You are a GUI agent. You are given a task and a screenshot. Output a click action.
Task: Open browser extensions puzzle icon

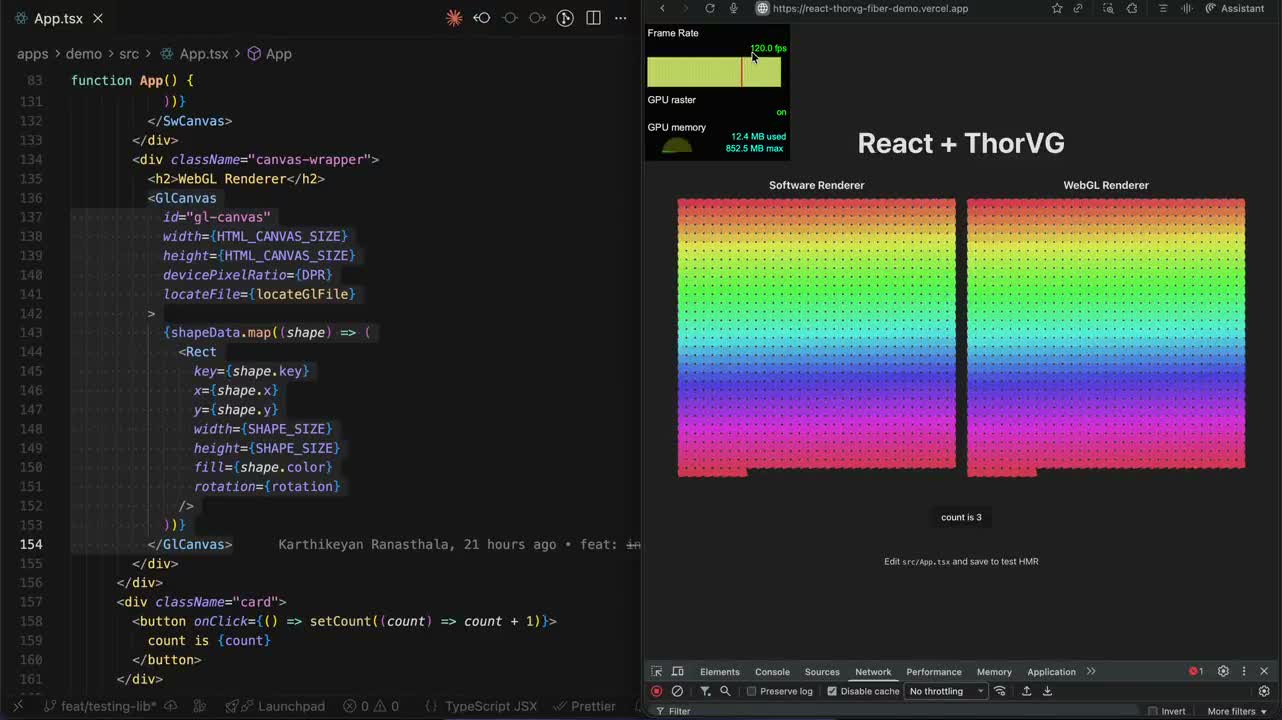tap(1132, 8)
